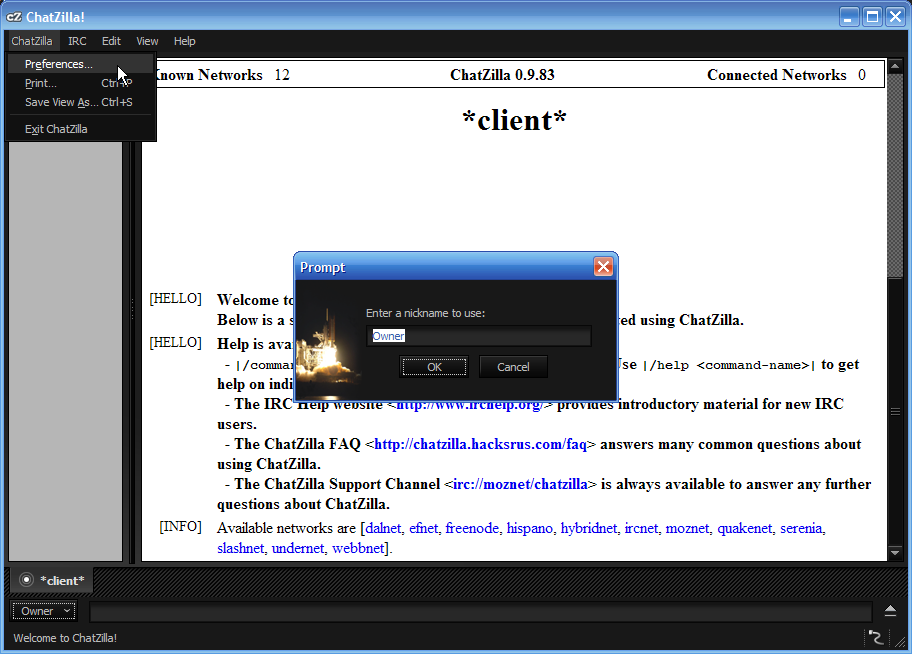The height and width of the screenshot is (654, 912).
Task: Click the *client* view heading
Action: pyautogui.click(x=514, y=121)
